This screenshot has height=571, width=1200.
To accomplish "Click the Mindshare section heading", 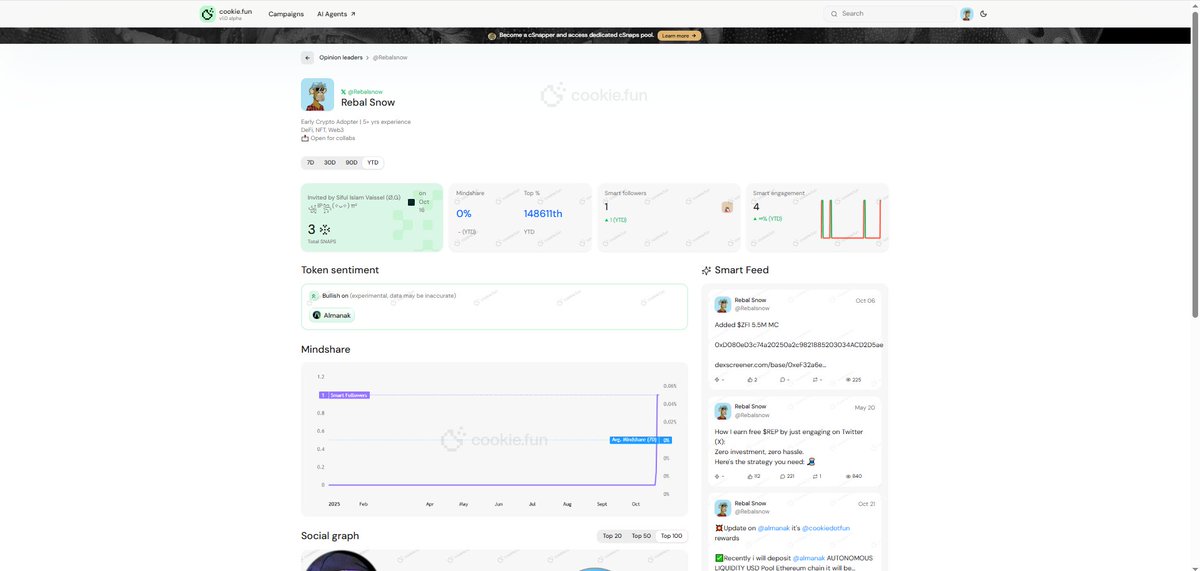I will coord(326,349).
